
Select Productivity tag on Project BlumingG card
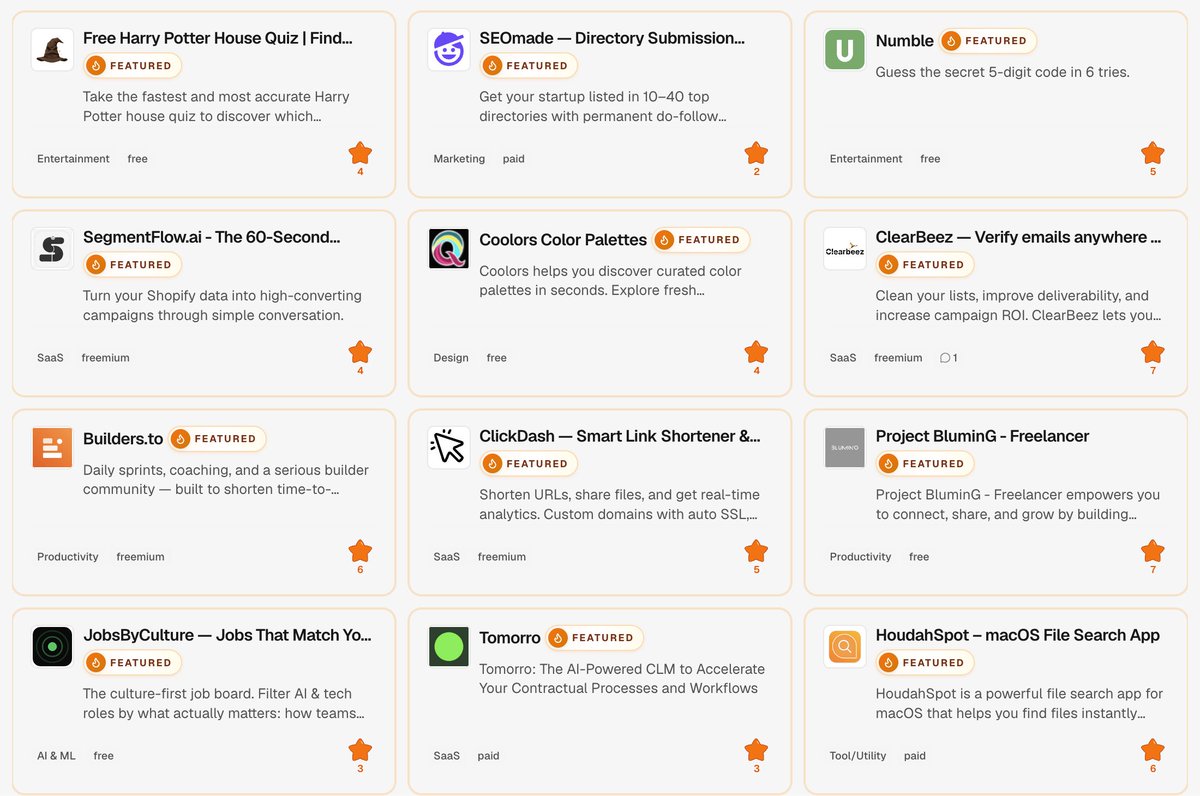(x=860, y=557)
